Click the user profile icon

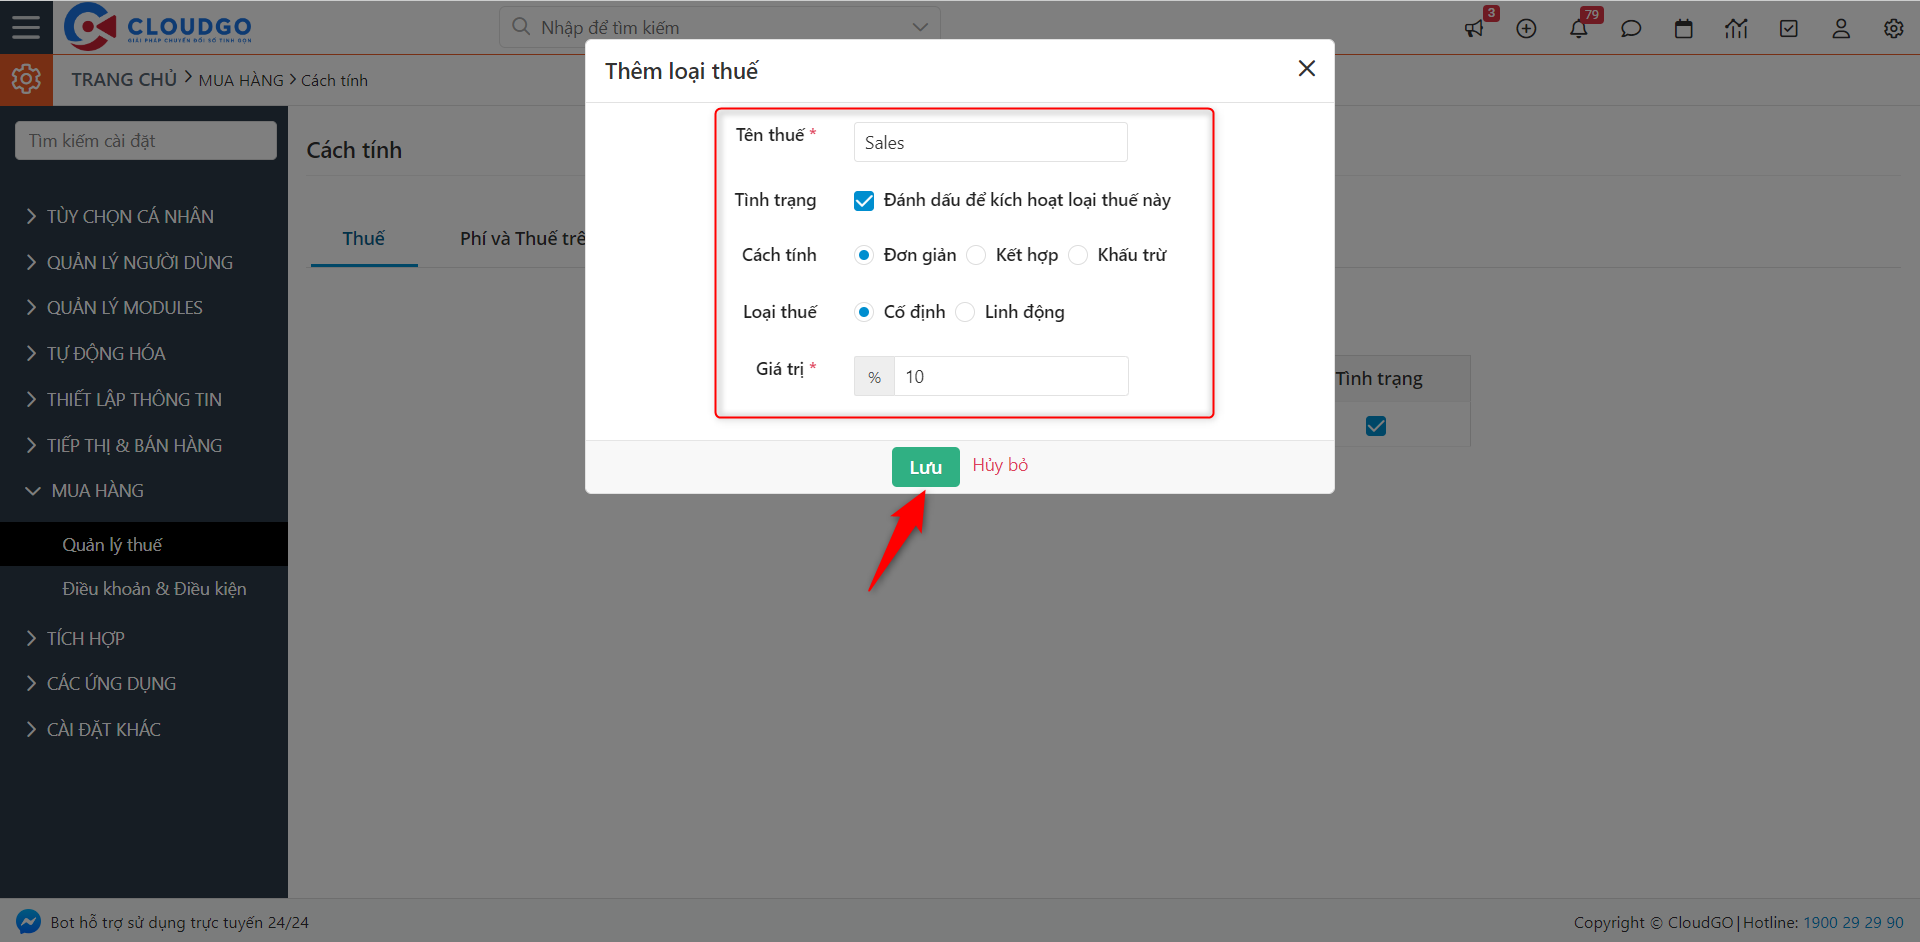click(x=1841, y=28)
